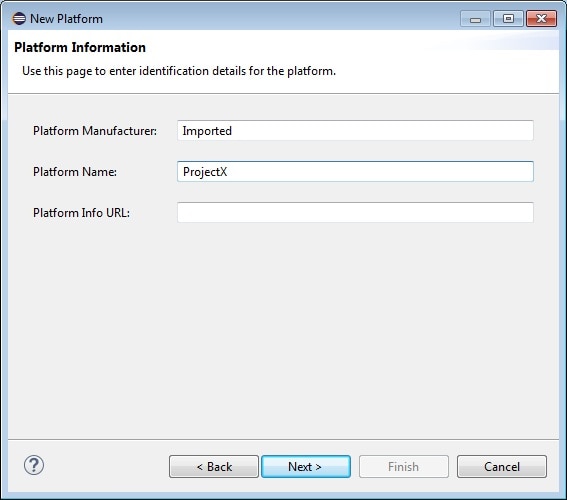Click the Platform Info URL label
Viewport: 567px width, 500px height.
coord(81,213)
